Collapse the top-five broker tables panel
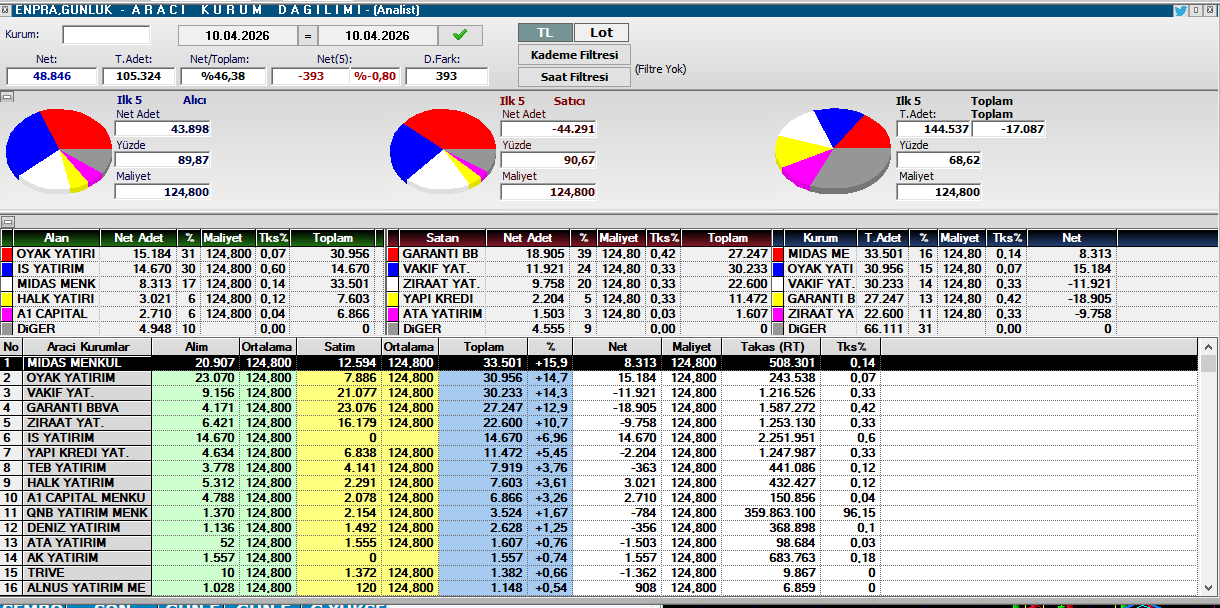Screen dimensions: 1220x608 (x=6, y=221)
